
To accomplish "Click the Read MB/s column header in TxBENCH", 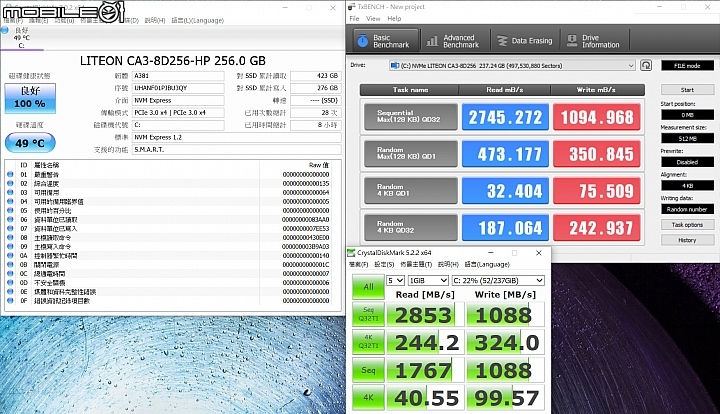I will [505, 90].
